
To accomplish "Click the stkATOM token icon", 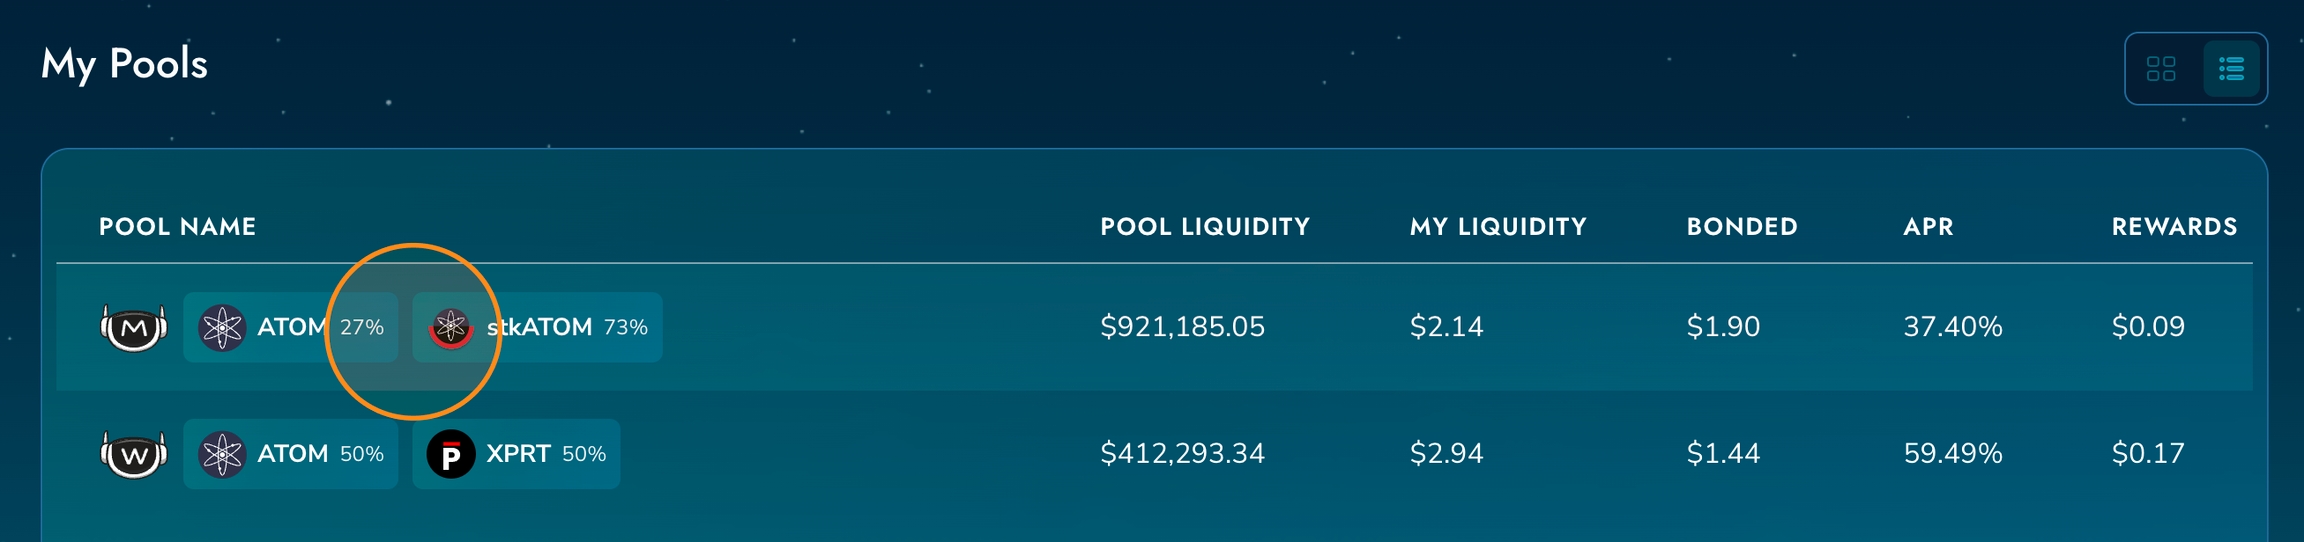I will [x=451, y=327].
